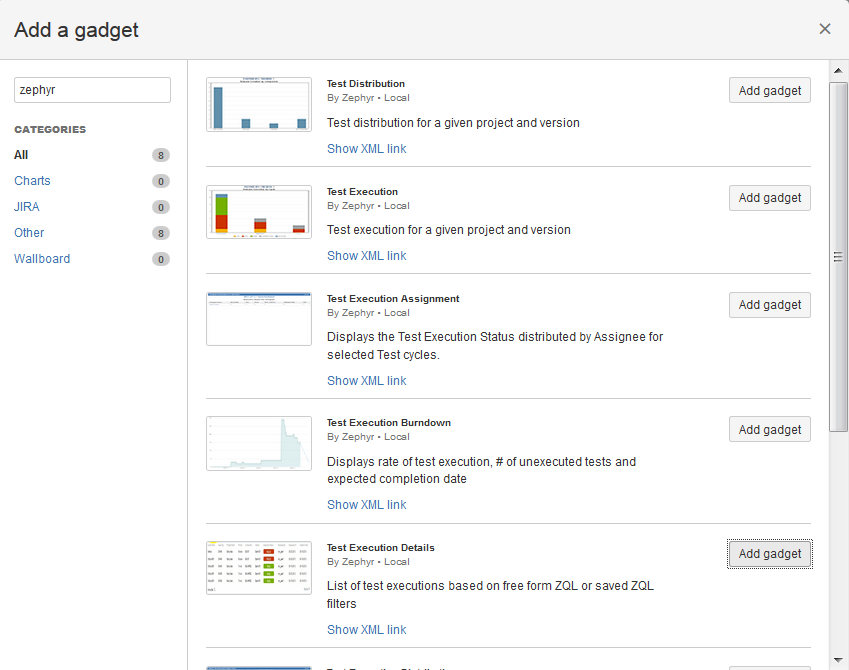Click the scrollbar down arrow
The width and height of the screenshot is (849, 670).
(839, 660)
